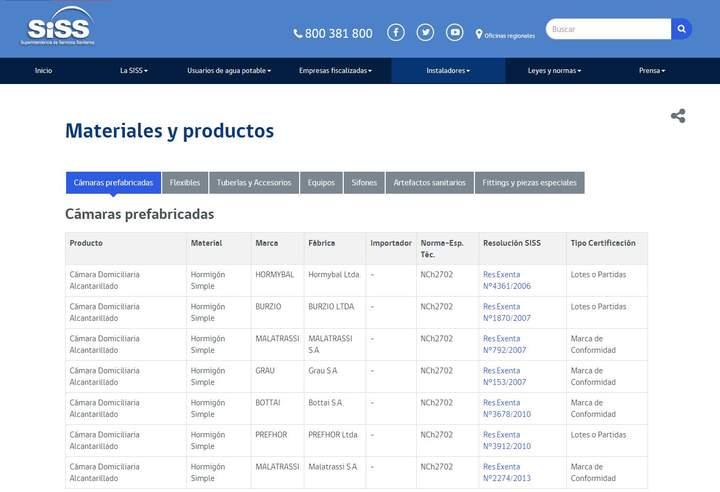Open the YouTube social icon
Image resolution: width=720 pixels, height=492 pixels.
455,32
